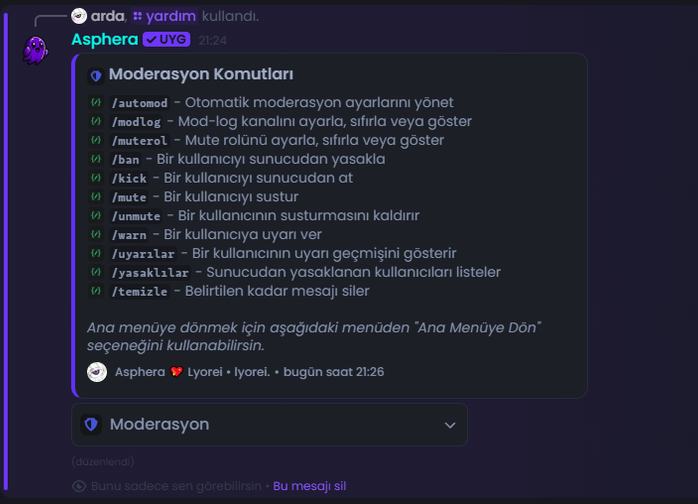Click the footer avatar beside Asphera Lyorei

point(97,372)
